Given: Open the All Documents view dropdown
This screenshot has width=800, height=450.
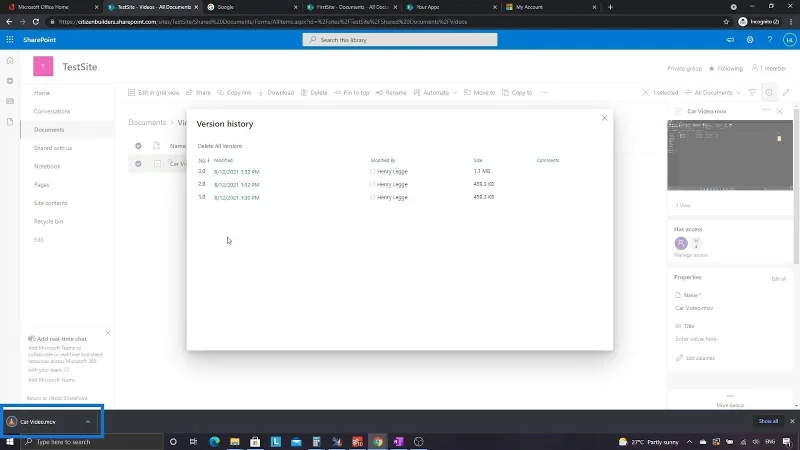Looking at the screenshot, I should tap(713, 92).
